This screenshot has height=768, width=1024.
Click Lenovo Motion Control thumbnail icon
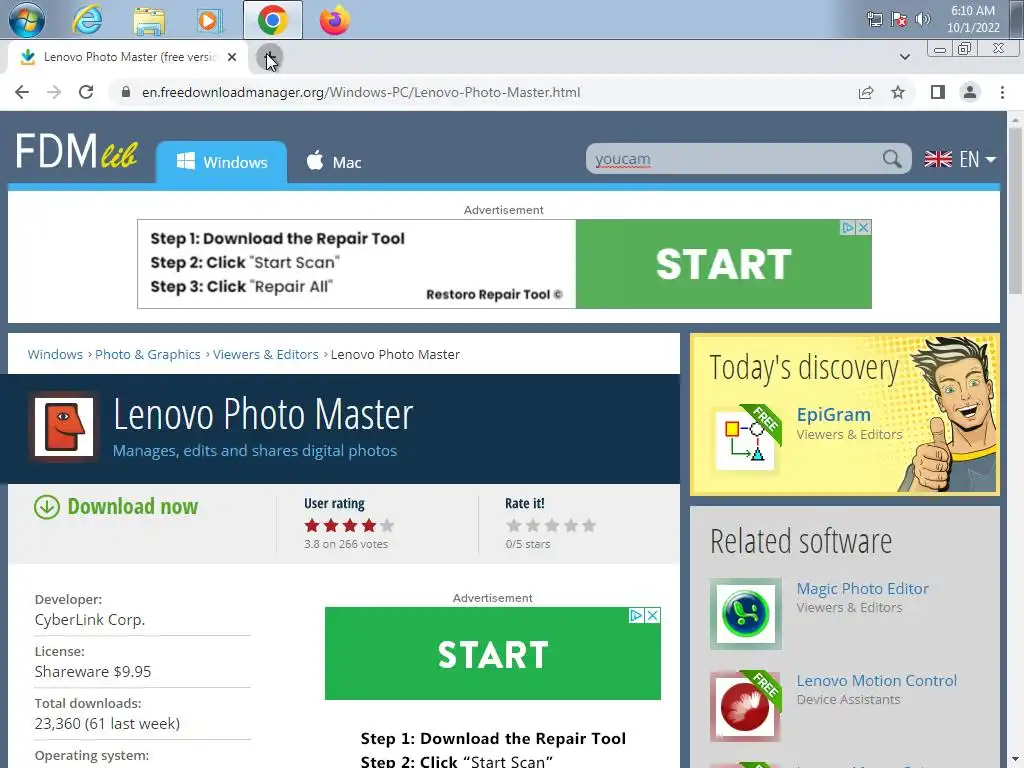745,707
